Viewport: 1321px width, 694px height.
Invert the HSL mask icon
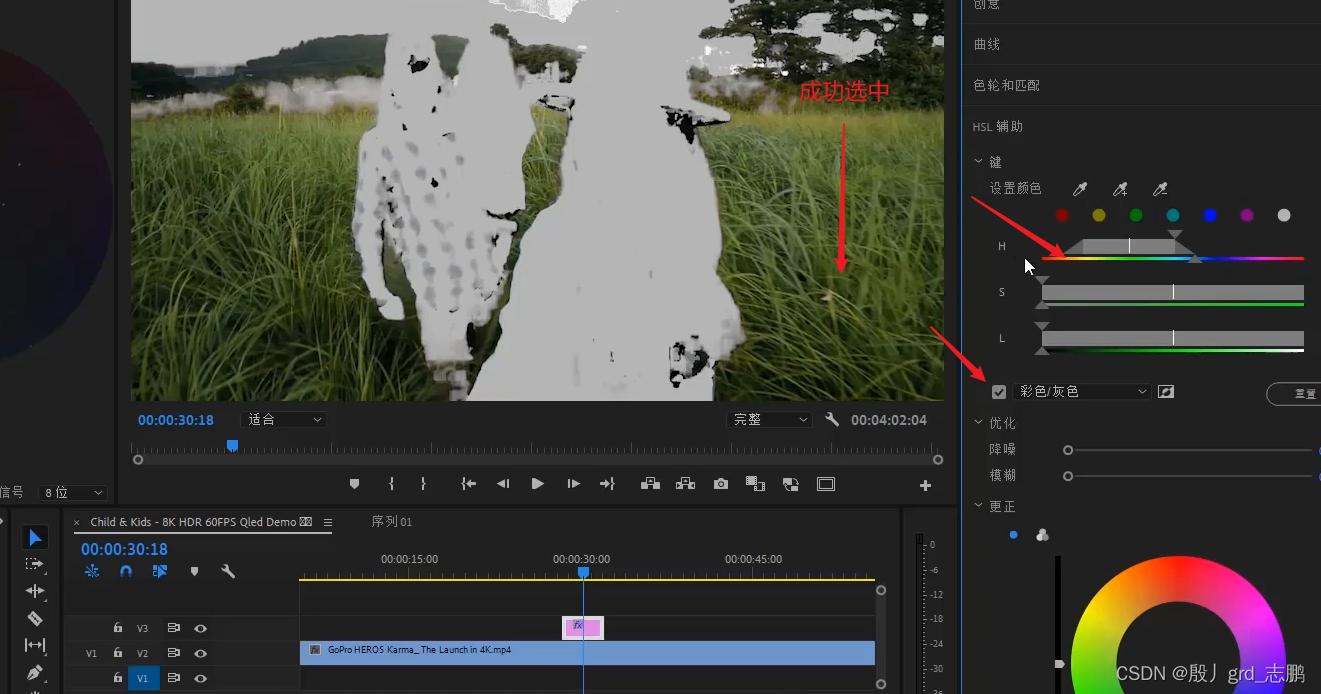click(1166, 392)
